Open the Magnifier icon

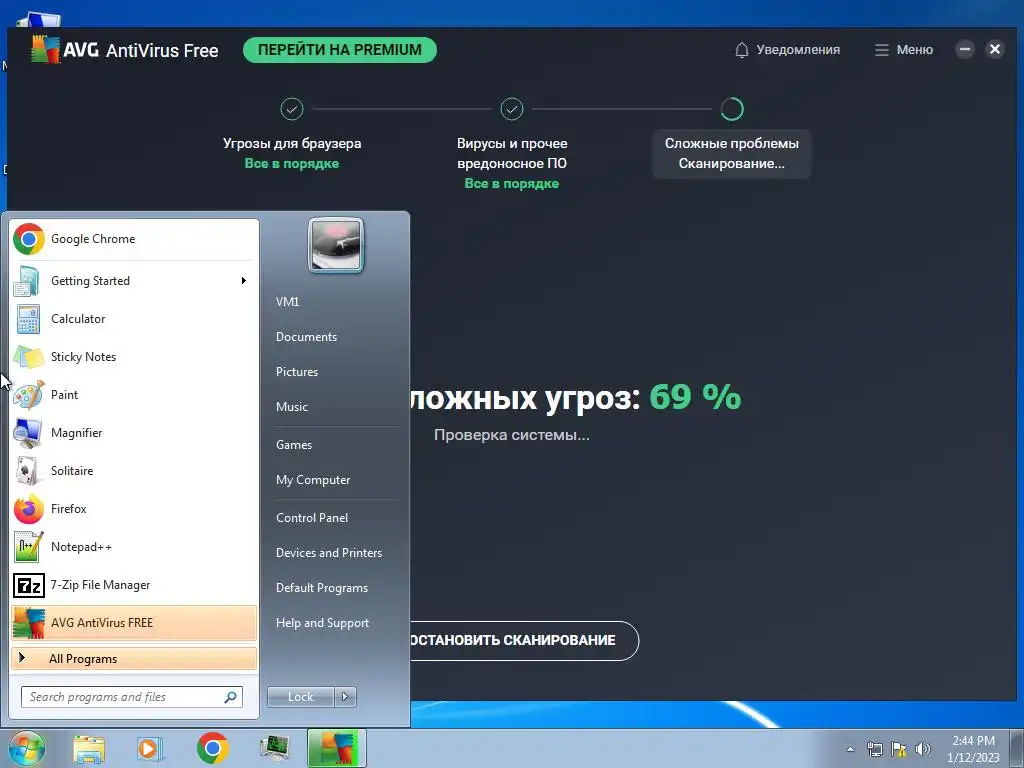point(28,432)
